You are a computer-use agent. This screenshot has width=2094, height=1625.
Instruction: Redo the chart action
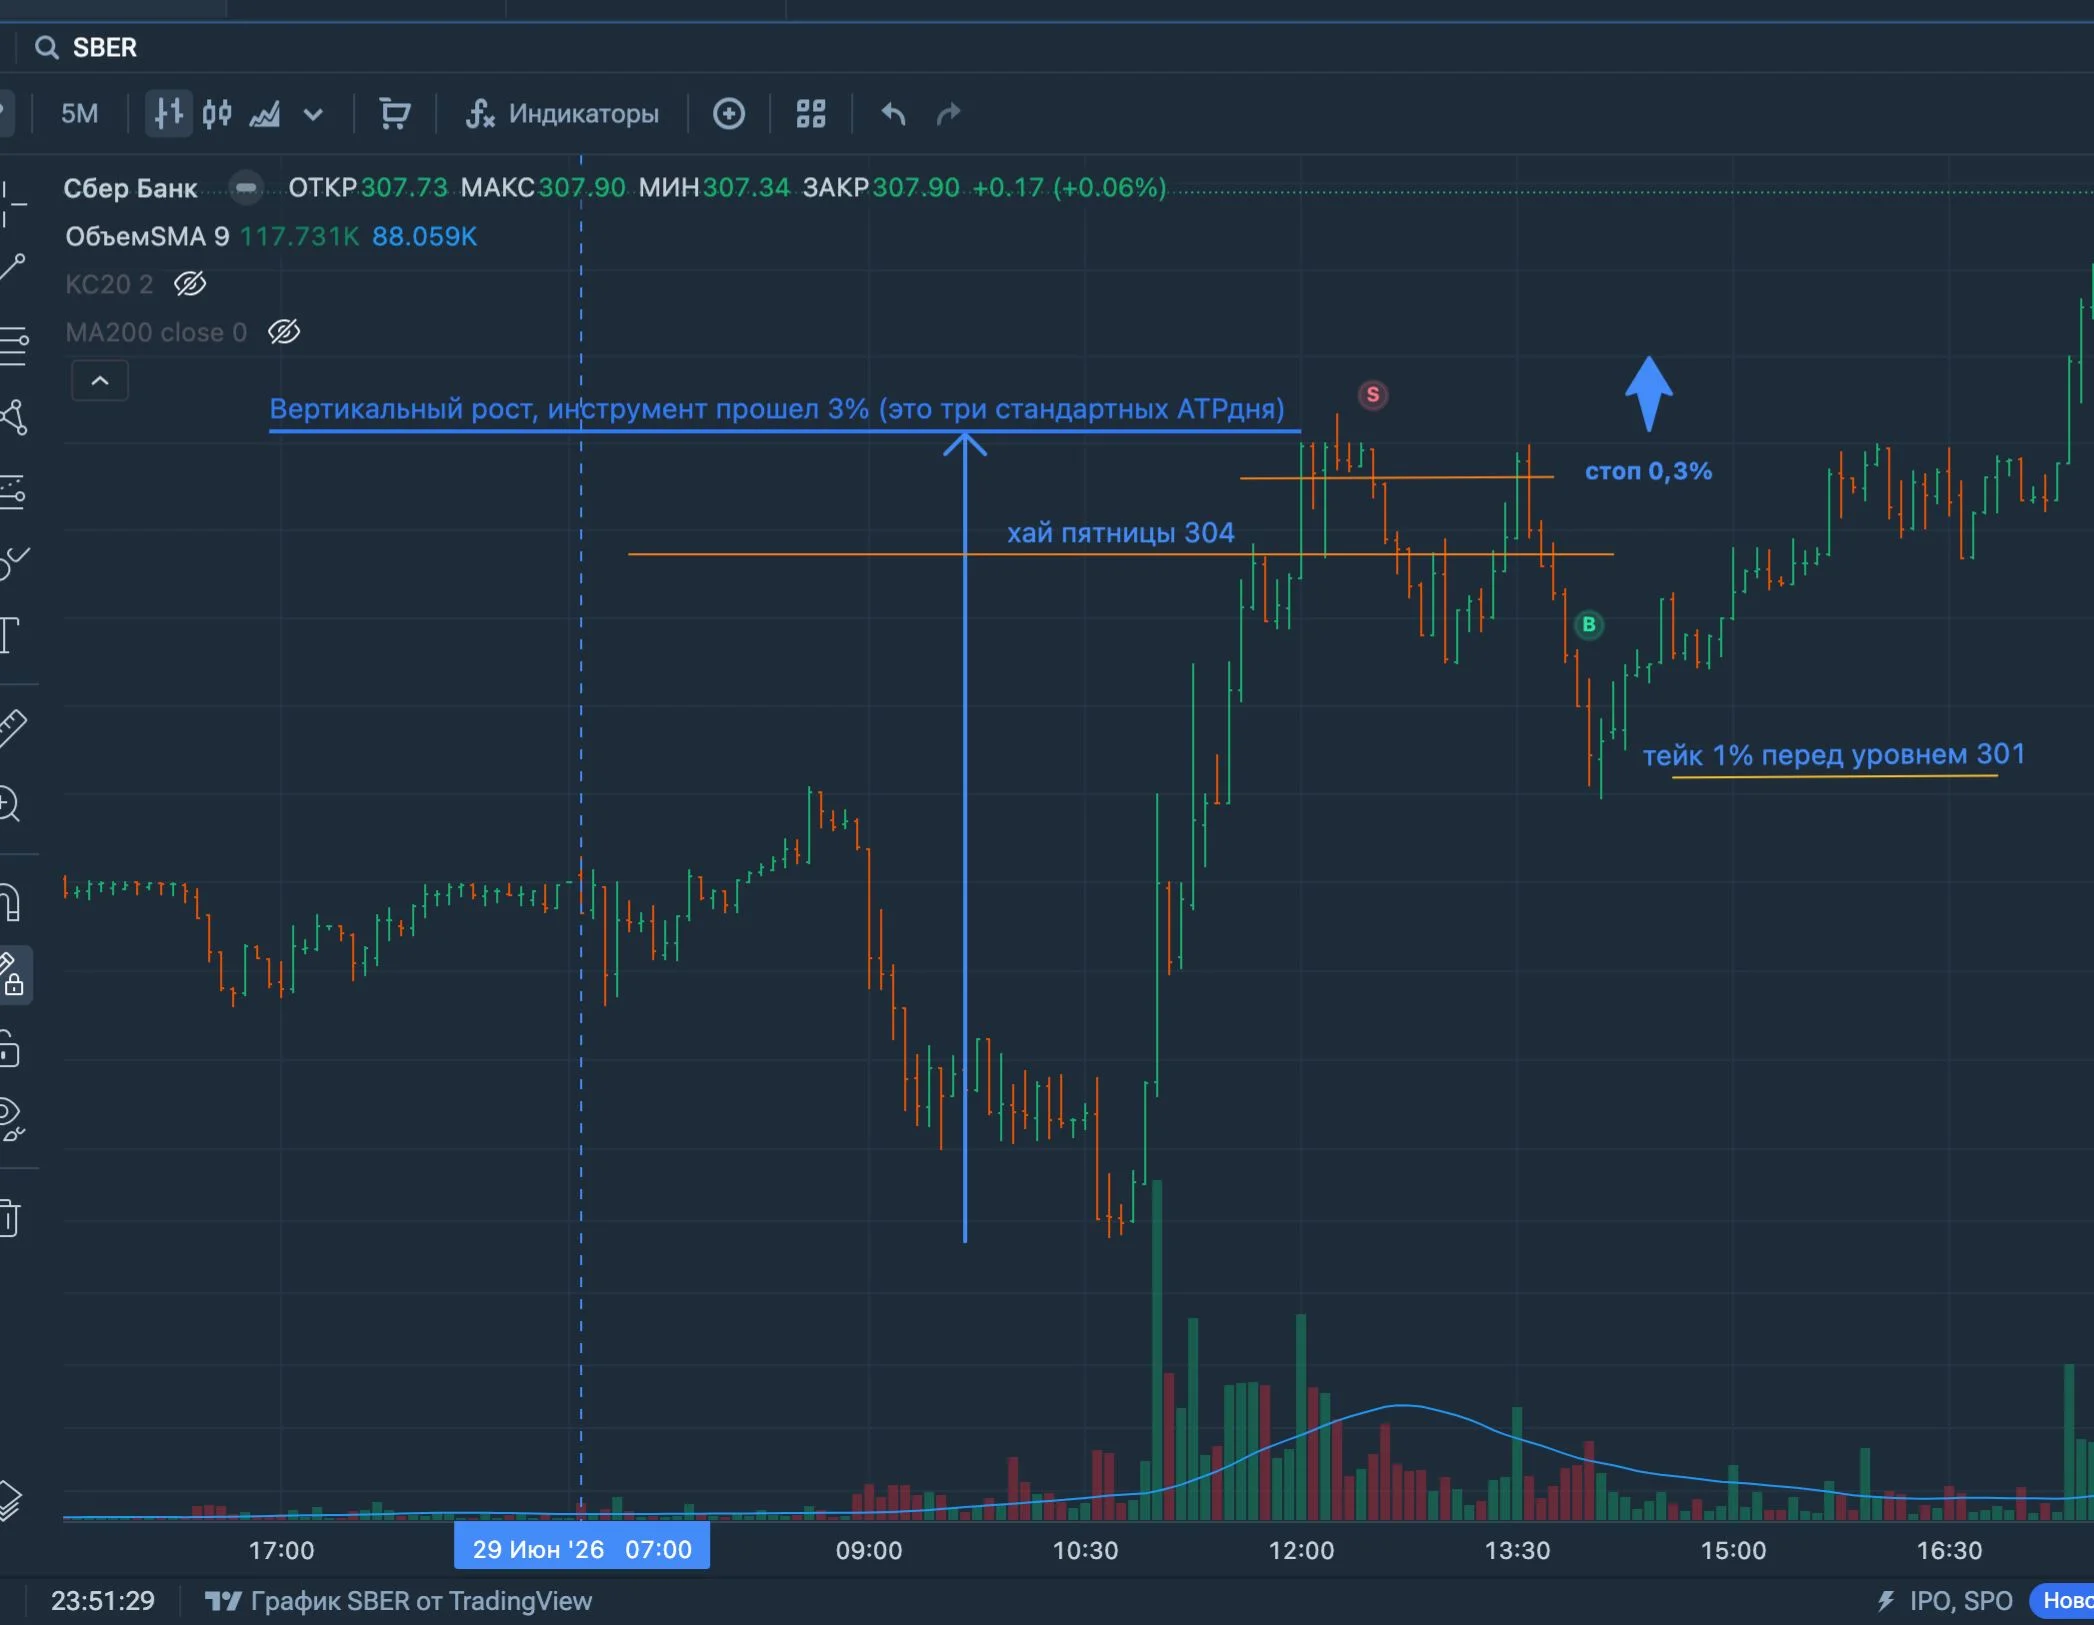[948, 114]
